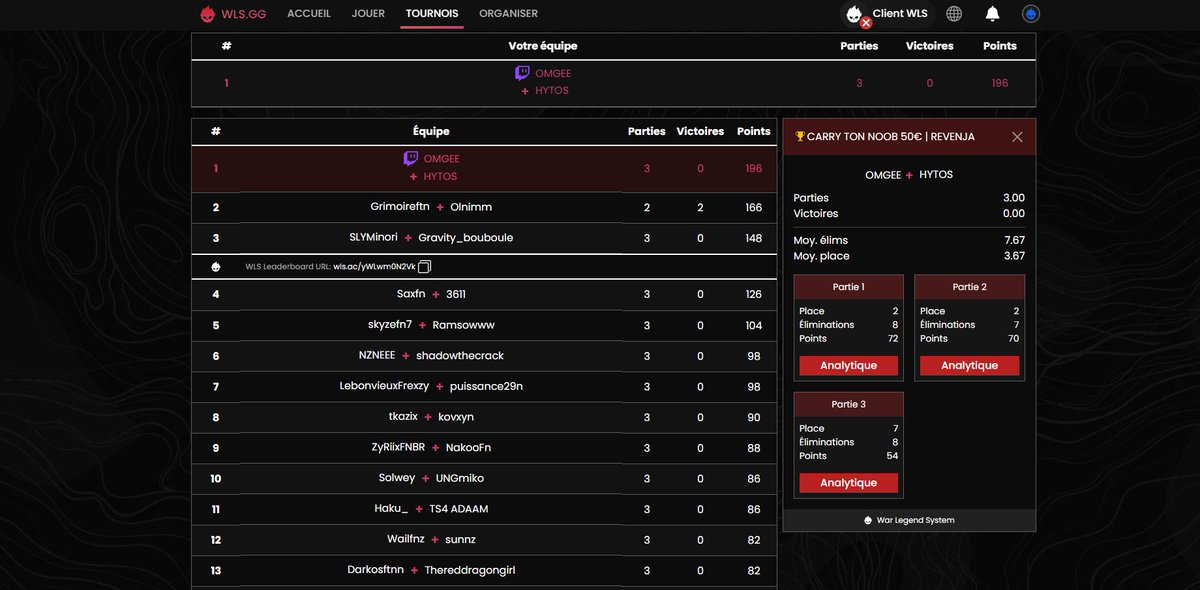Open the Client WLS status icon
The width and height of the screenshot is (1200, 590).
click(856, 15)
